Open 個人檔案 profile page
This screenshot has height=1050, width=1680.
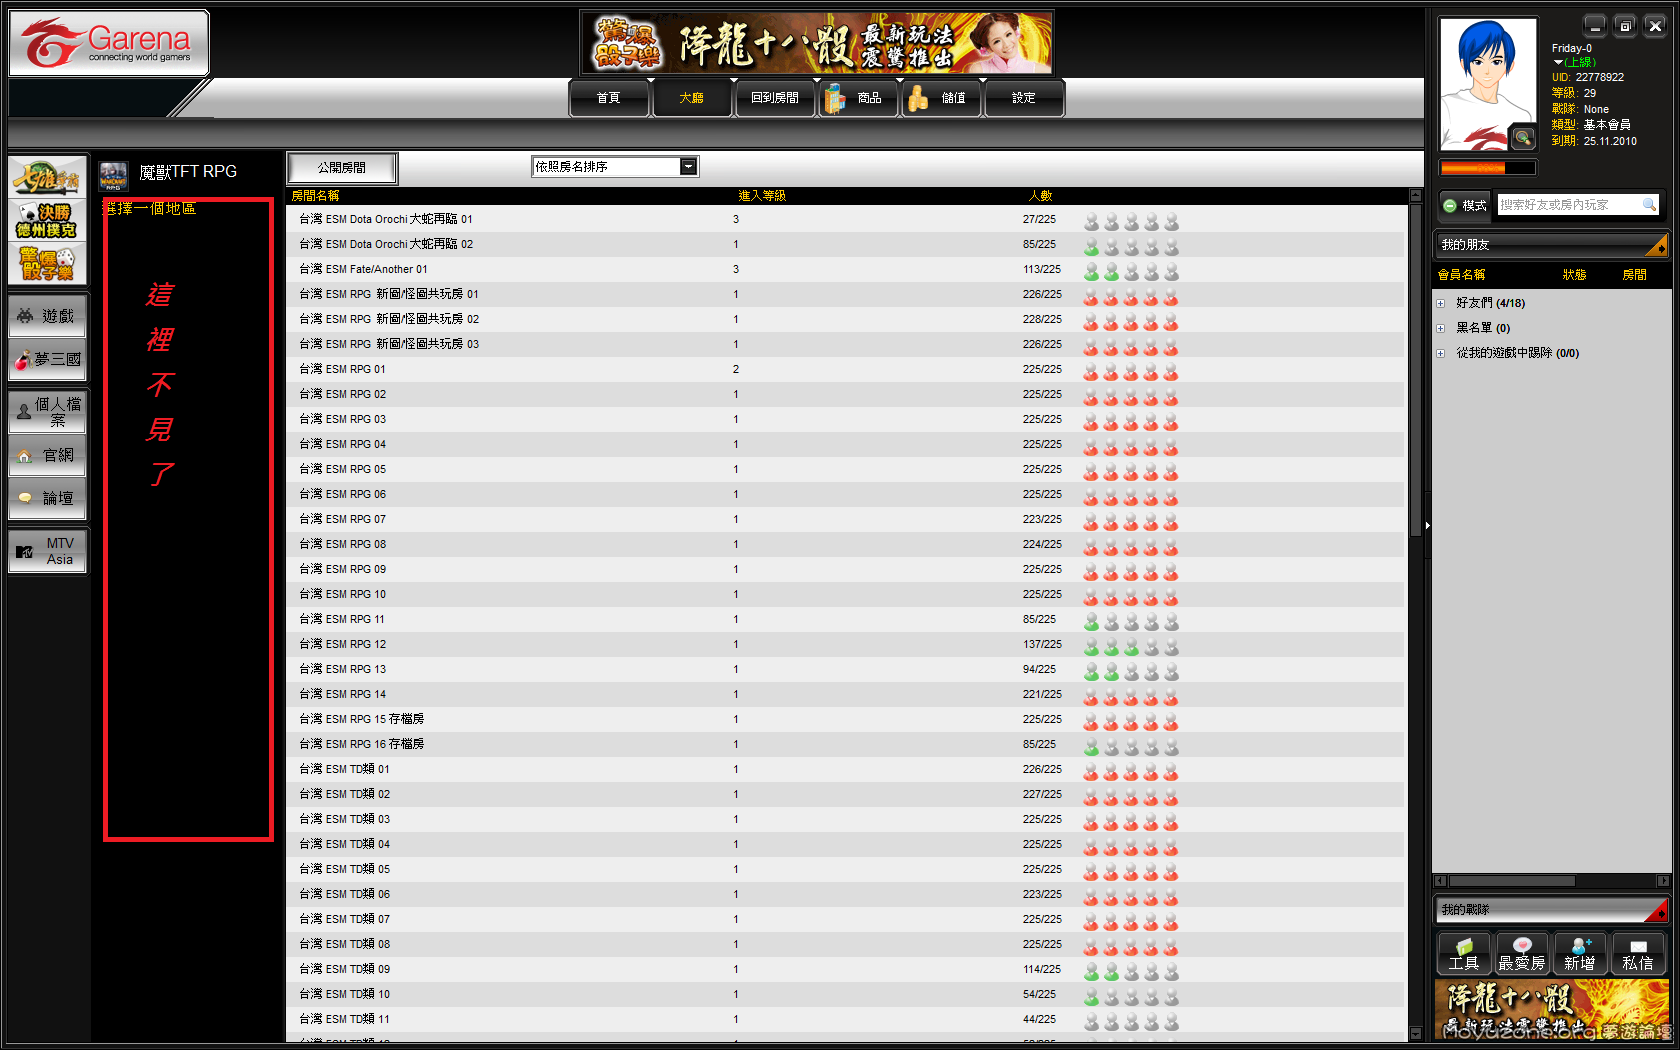pyautogui.click(x=48, y=412)
